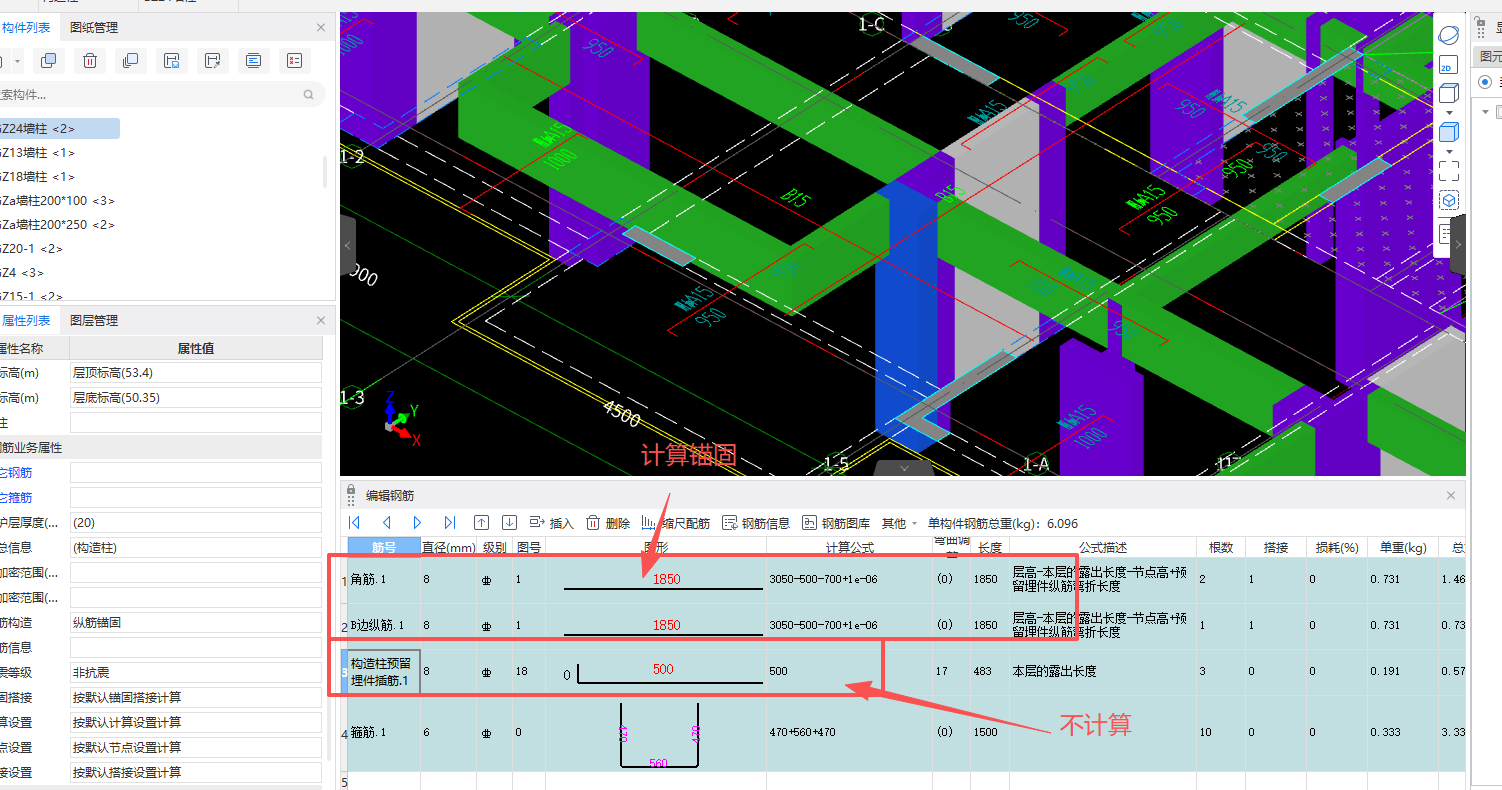Expand tree node in right display panel
1502x790 pixels.
(x=1485, y=112)
